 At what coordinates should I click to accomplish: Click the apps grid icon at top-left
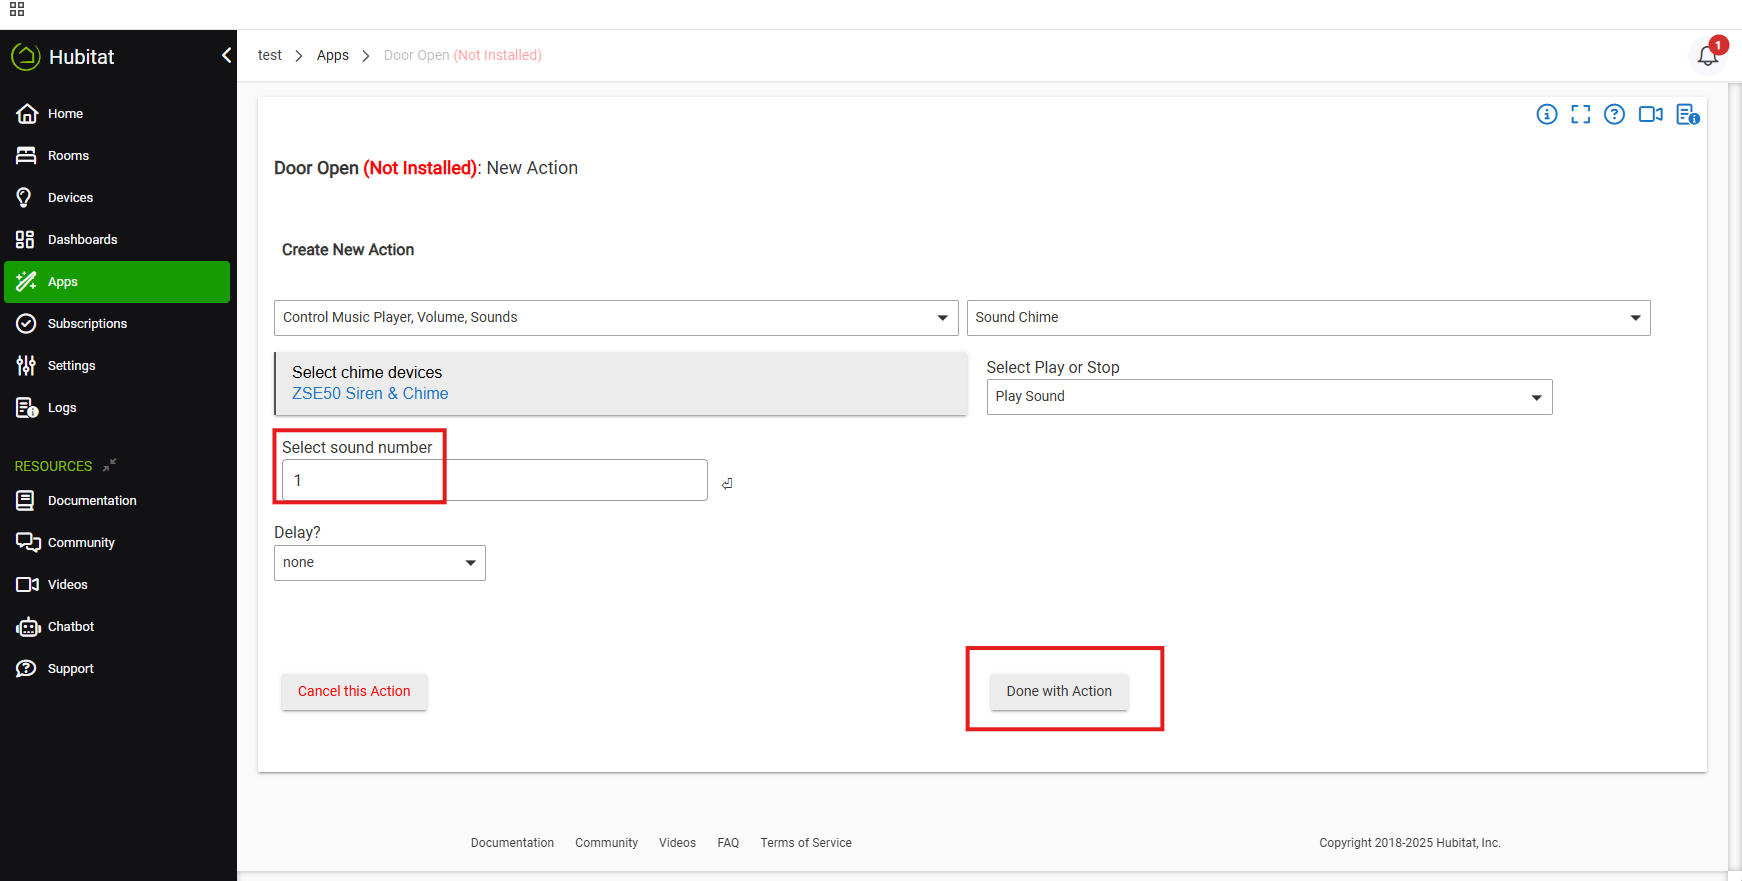point(17,10)
